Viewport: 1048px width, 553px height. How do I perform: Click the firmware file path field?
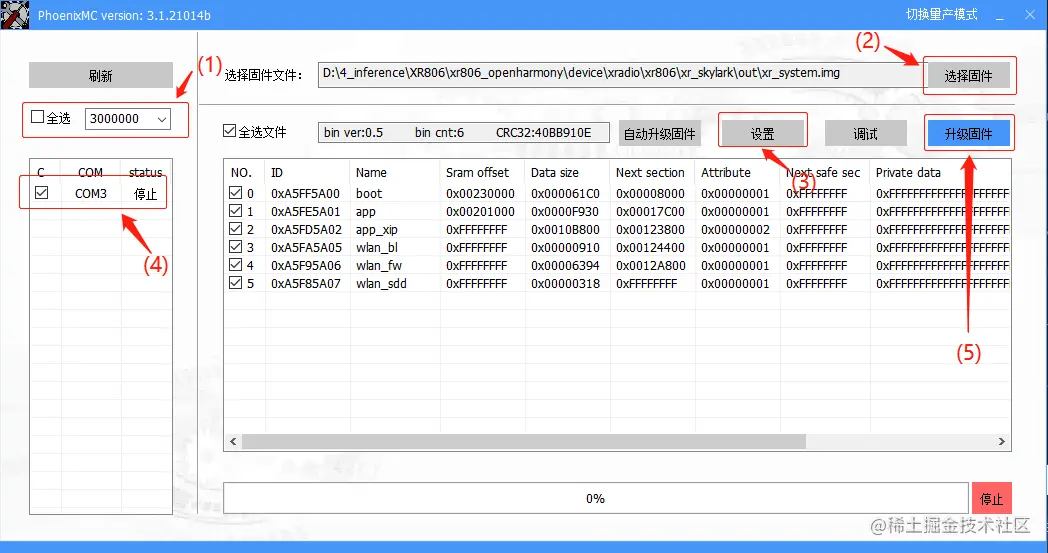coord(620,74)
